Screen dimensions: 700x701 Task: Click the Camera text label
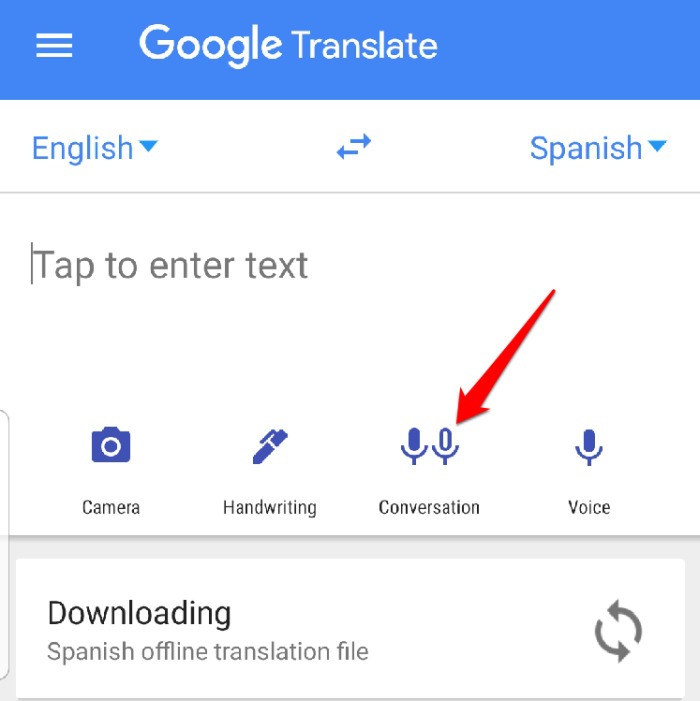(111, 507)
